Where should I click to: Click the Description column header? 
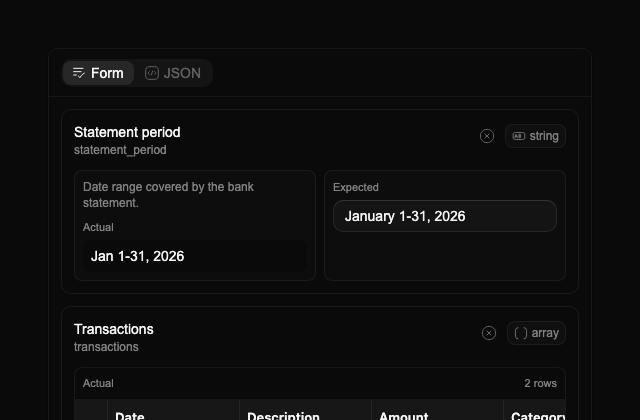click(x=305, y=412)
